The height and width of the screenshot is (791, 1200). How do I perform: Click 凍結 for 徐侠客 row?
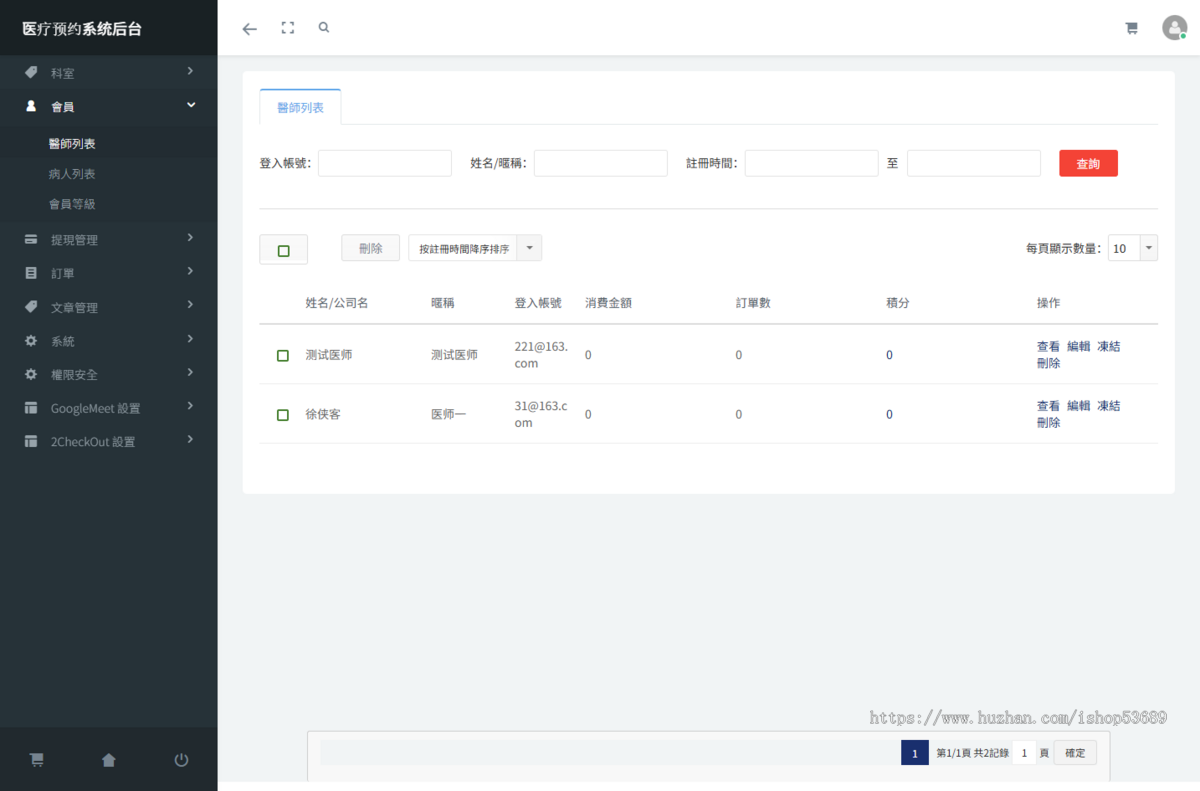[1108, 406]
